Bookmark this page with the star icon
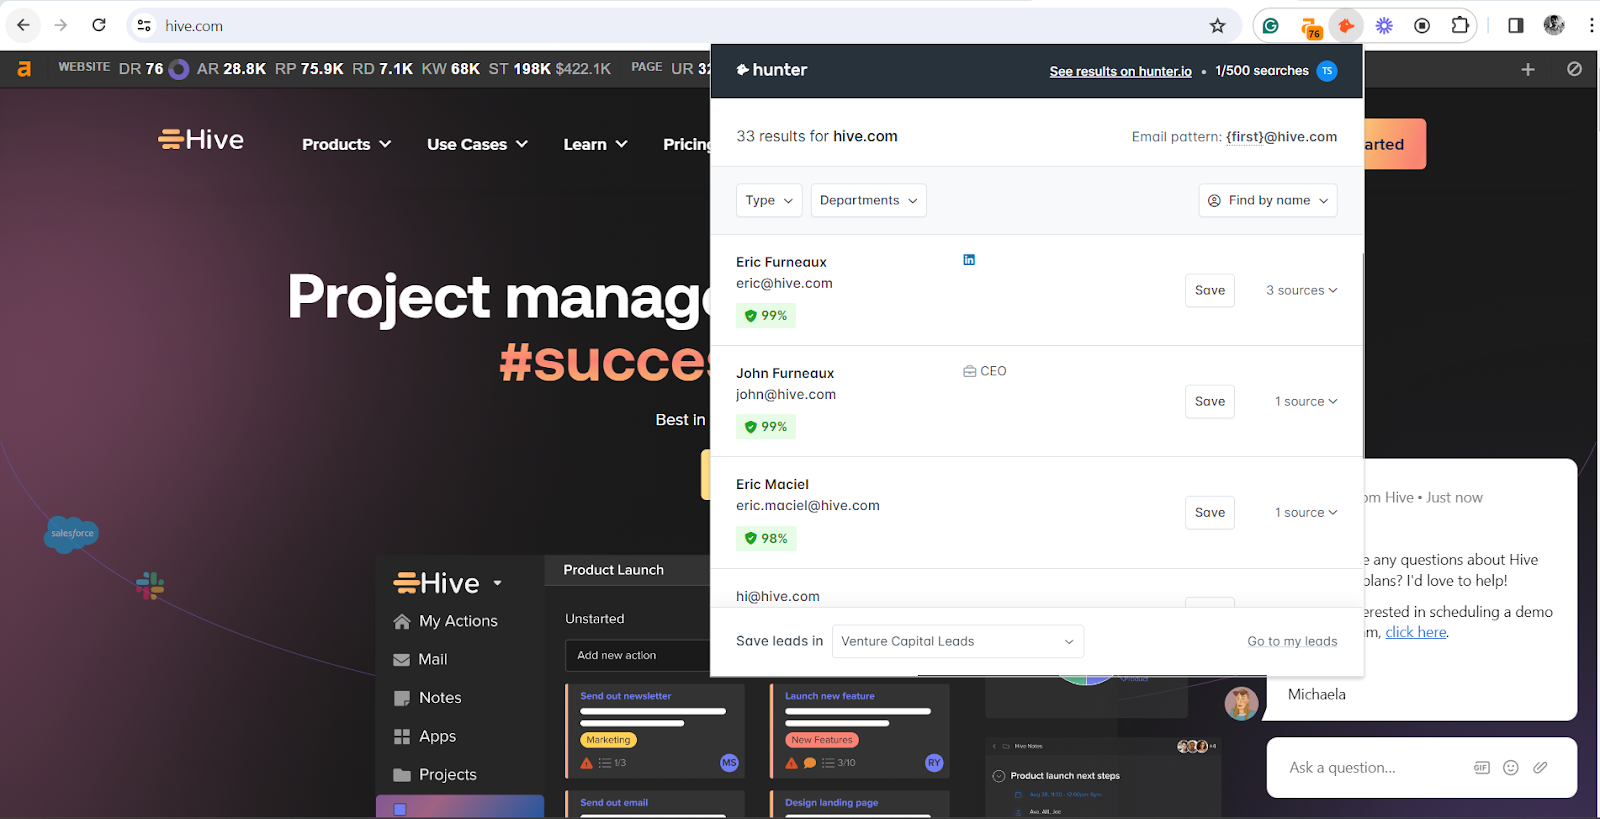Viewport: 1600px width, 819px height. 1217,26
